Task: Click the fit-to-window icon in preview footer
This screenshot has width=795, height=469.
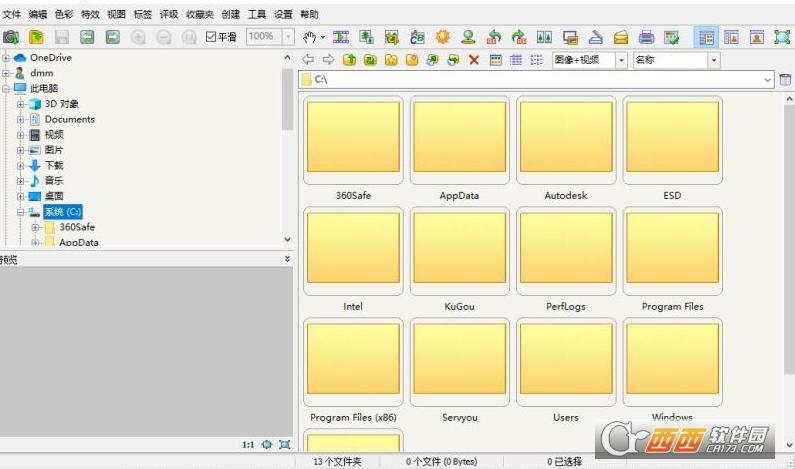Action: [285, 445]
